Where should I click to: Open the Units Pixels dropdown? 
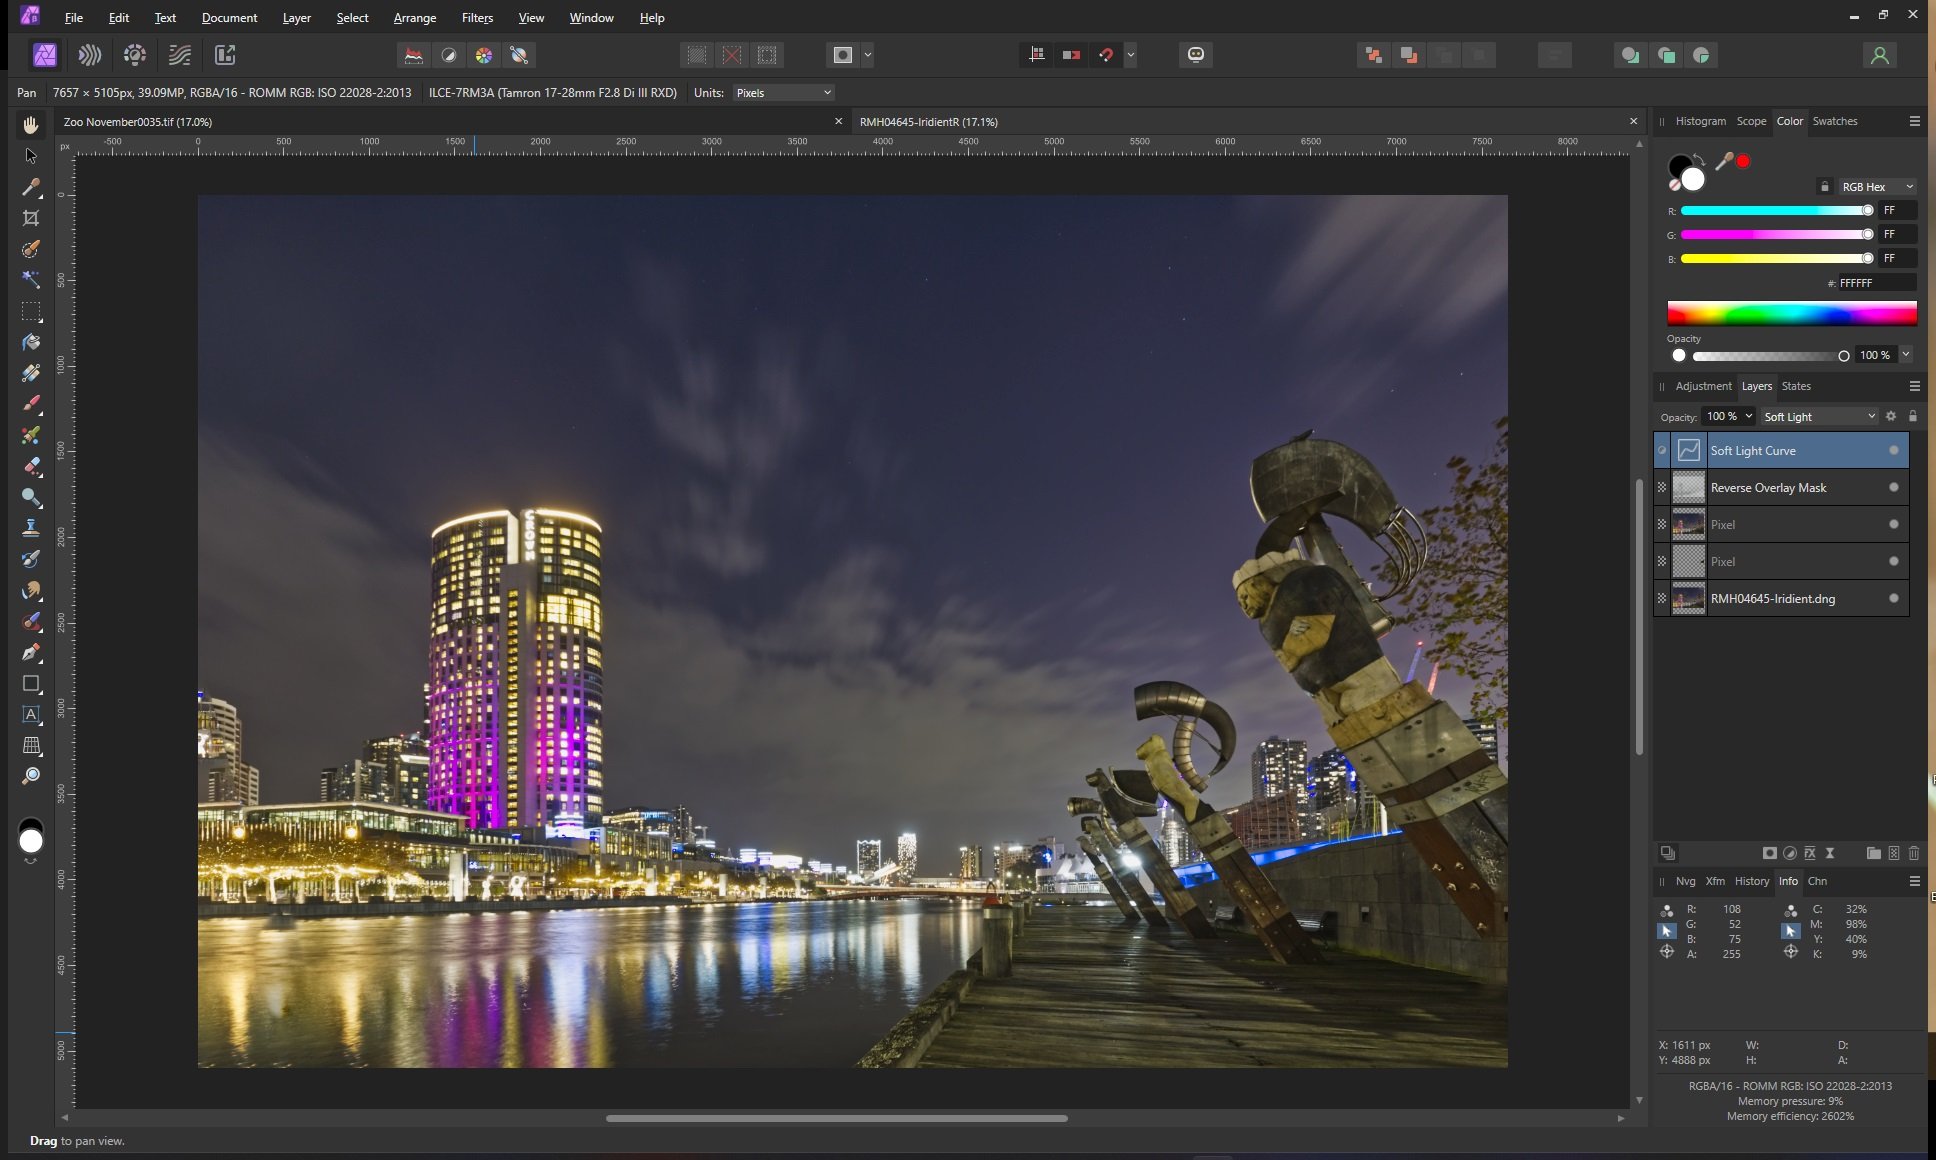coord(783,92)
